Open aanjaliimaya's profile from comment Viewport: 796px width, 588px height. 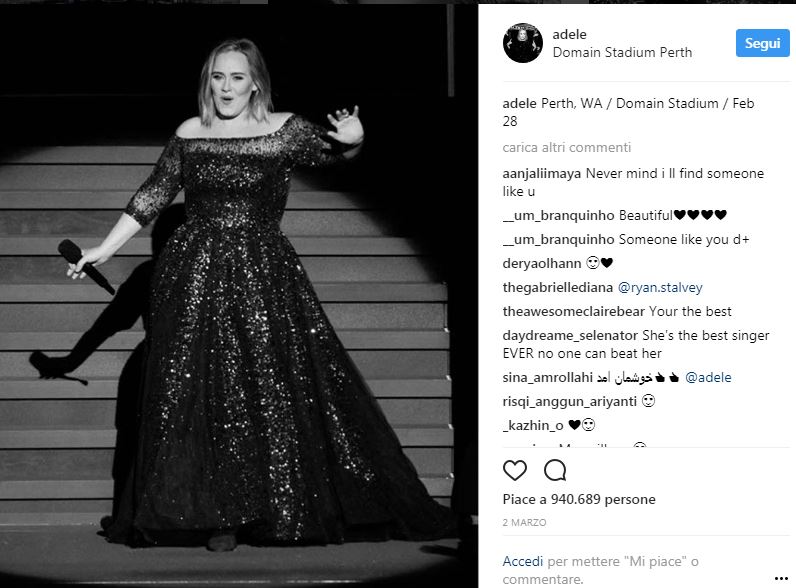[542, 173]
